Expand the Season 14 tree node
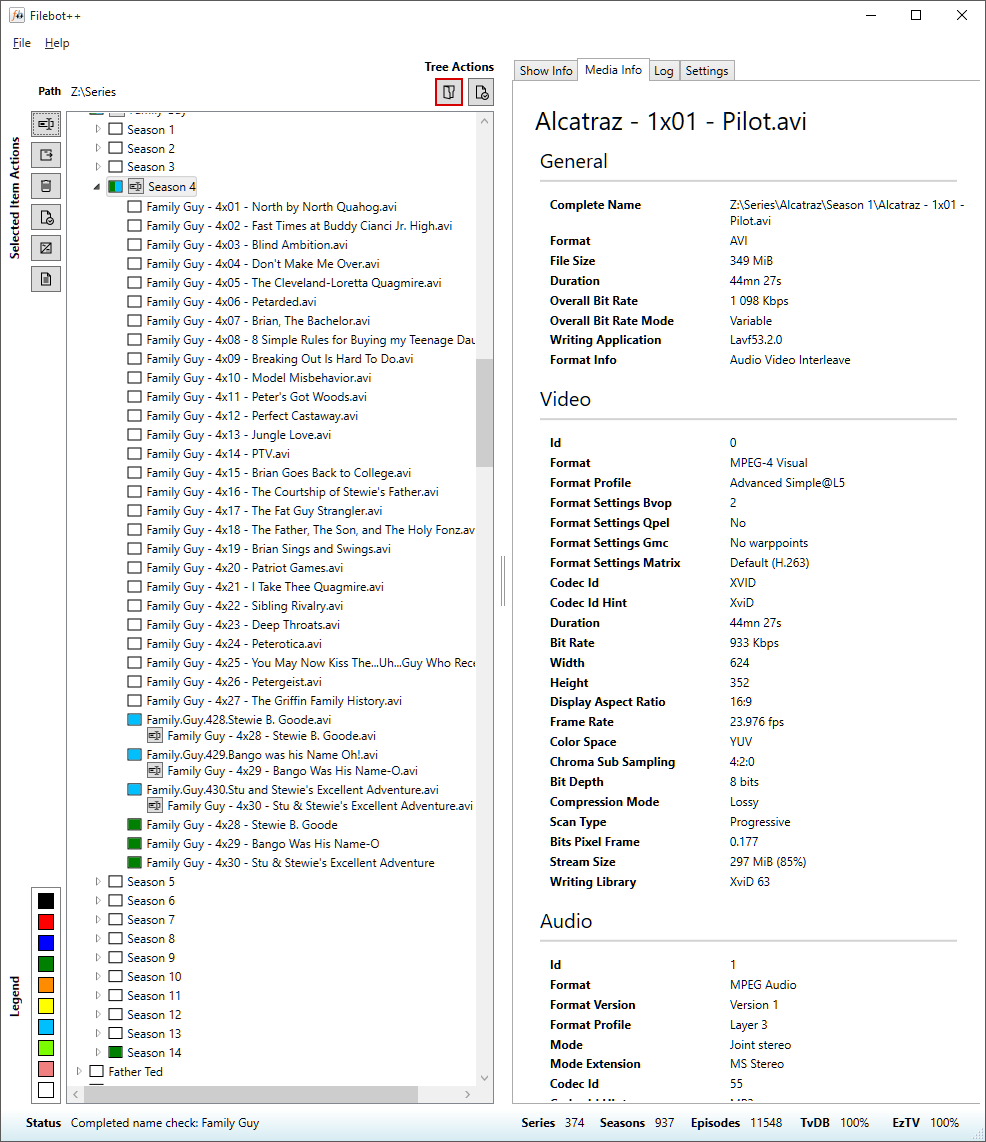 point(98,1052)
